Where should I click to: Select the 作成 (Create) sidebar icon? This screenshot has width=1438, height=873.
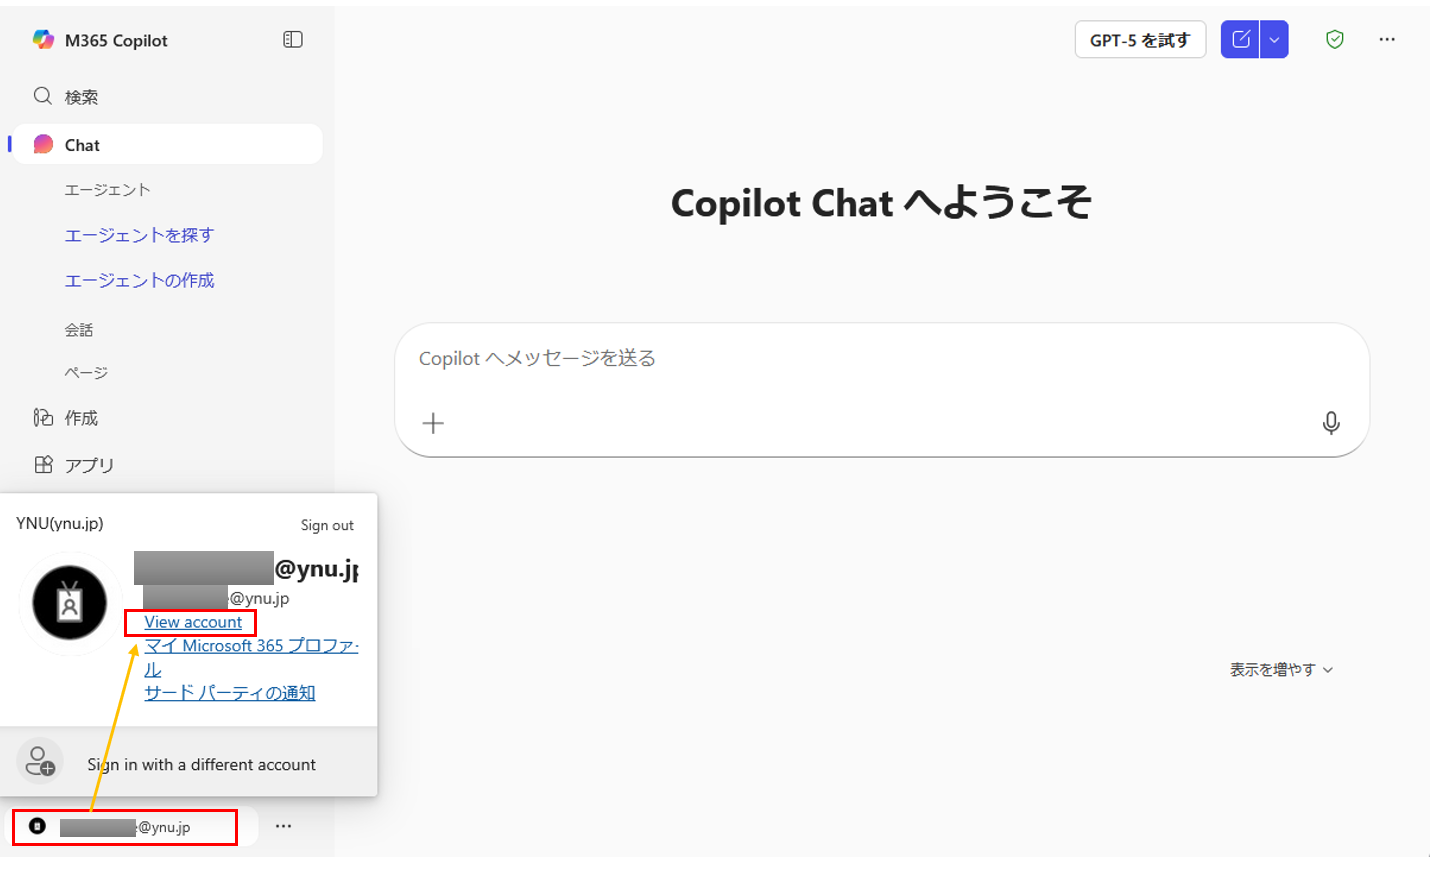coord(44,417)
